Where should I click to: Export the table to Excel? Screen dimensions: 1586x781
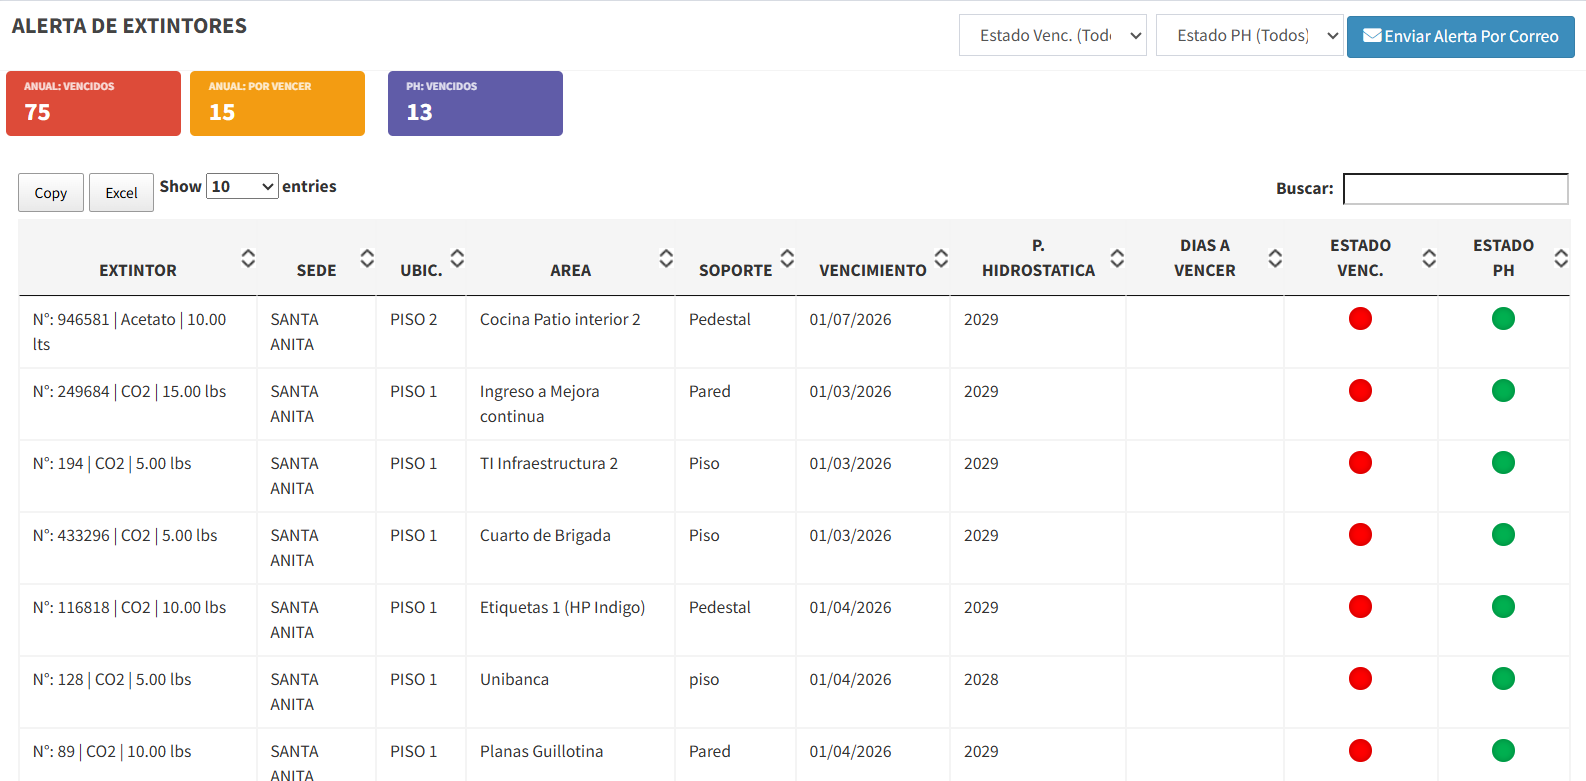point(122,193)
